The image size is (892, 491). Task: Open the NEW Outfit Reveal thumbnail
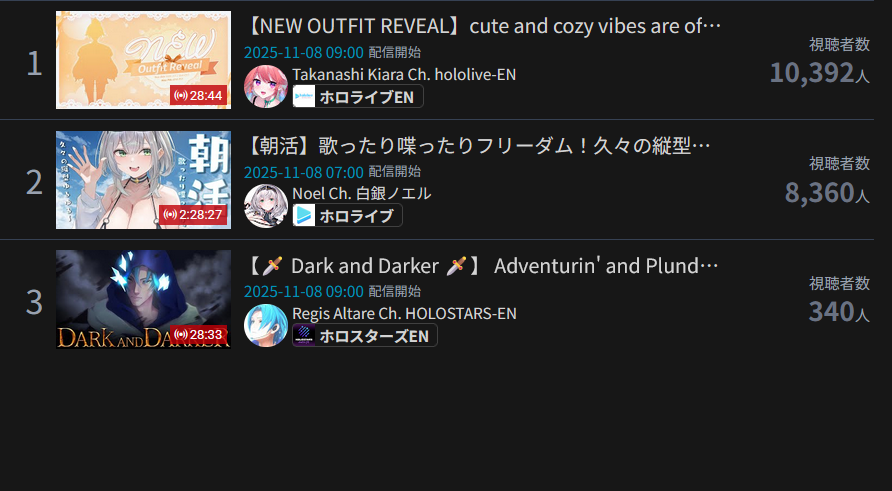click(x=143, y=60)
